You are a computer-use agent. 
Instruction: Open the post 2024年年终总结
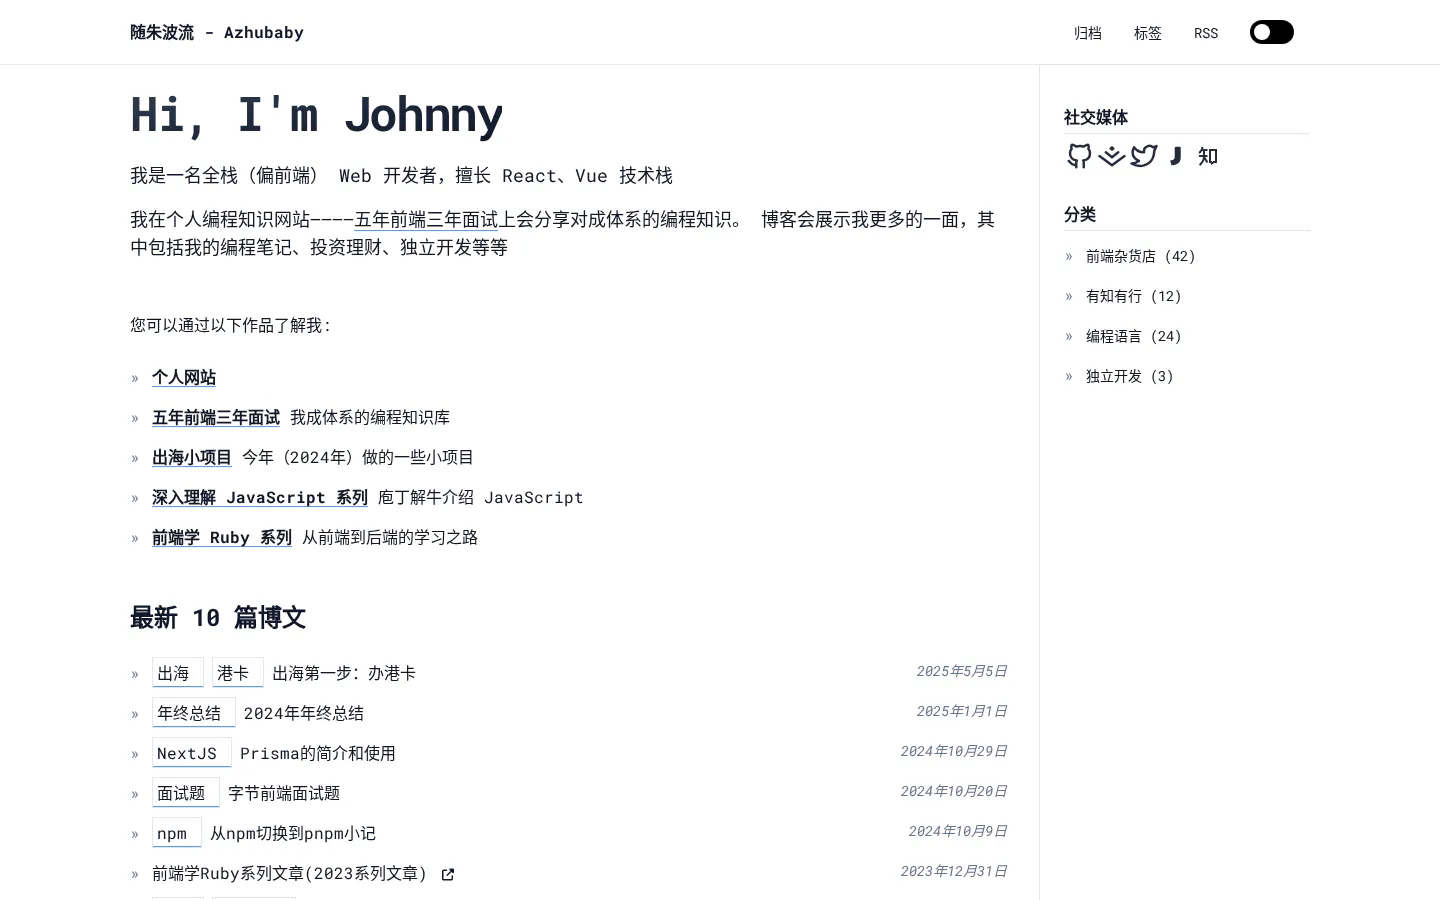(304, 713)
